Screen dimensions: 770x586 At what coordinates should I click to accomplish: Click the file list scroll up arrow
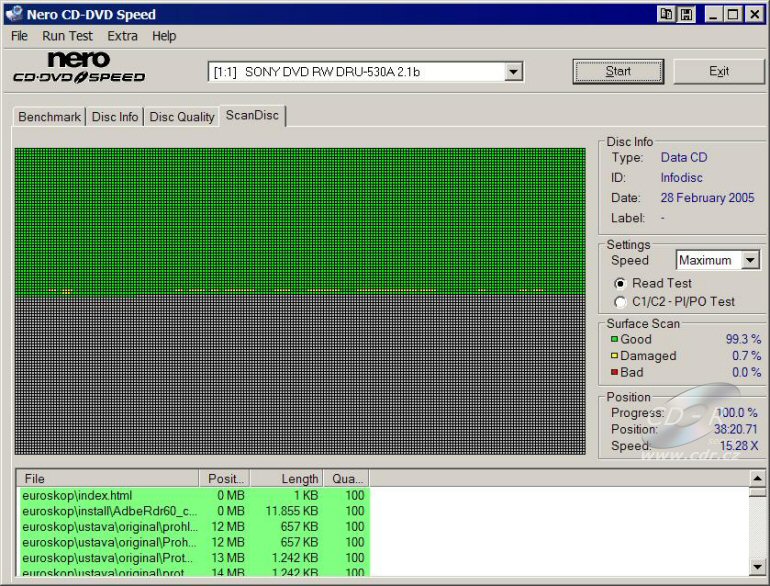[x=757, y=478]
